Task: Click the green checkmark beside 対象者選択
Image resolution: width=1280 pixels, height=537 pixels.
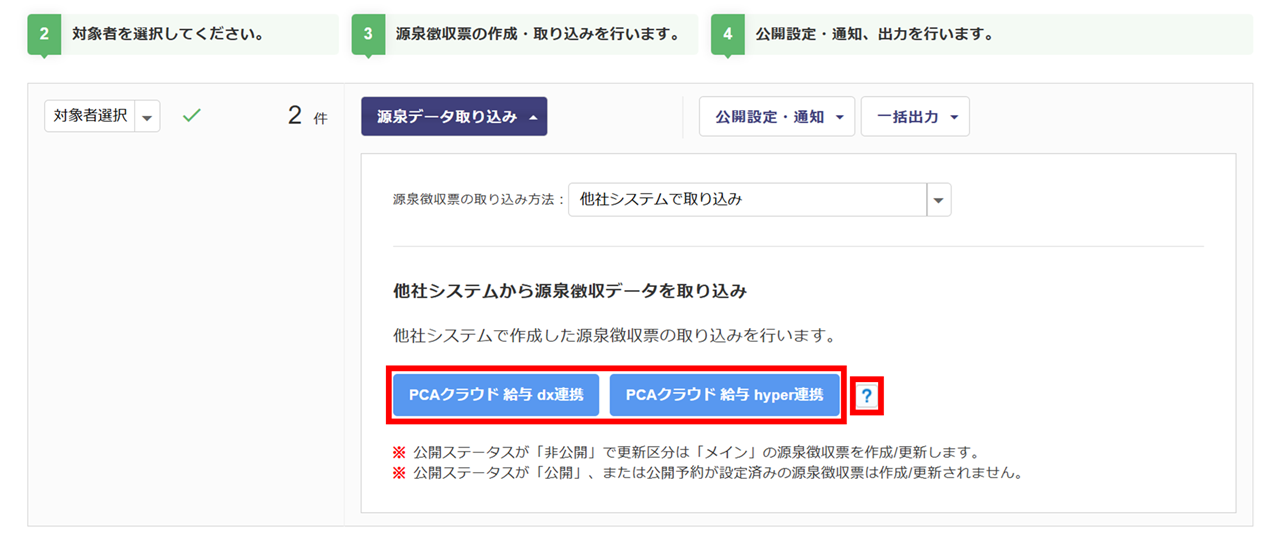Action: [x=192, y=116]
